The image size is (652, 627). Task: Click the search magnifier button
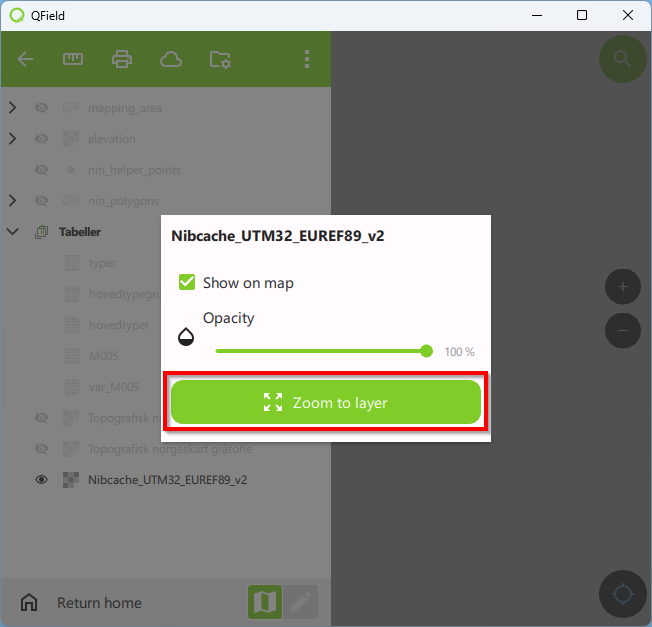[x=622, y=59]
